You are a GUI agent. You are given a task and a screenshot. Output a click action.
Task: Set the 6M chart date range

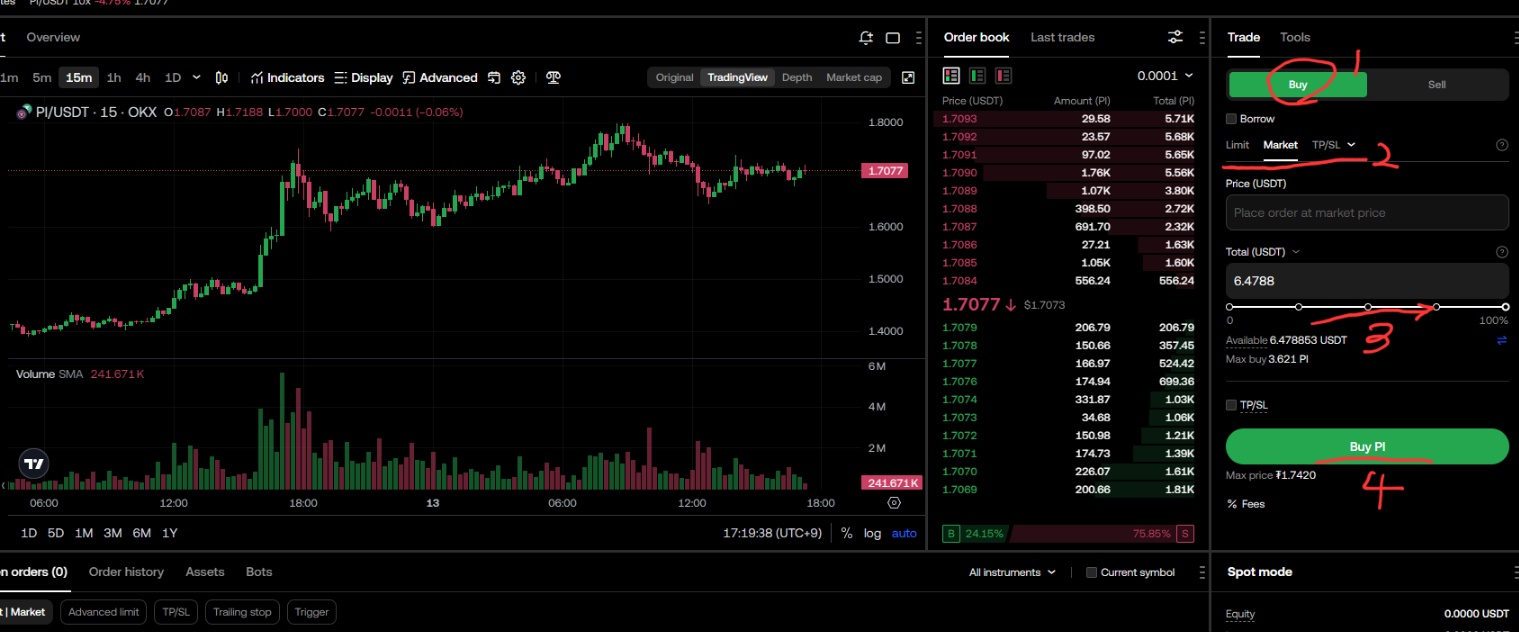[142, 533]
